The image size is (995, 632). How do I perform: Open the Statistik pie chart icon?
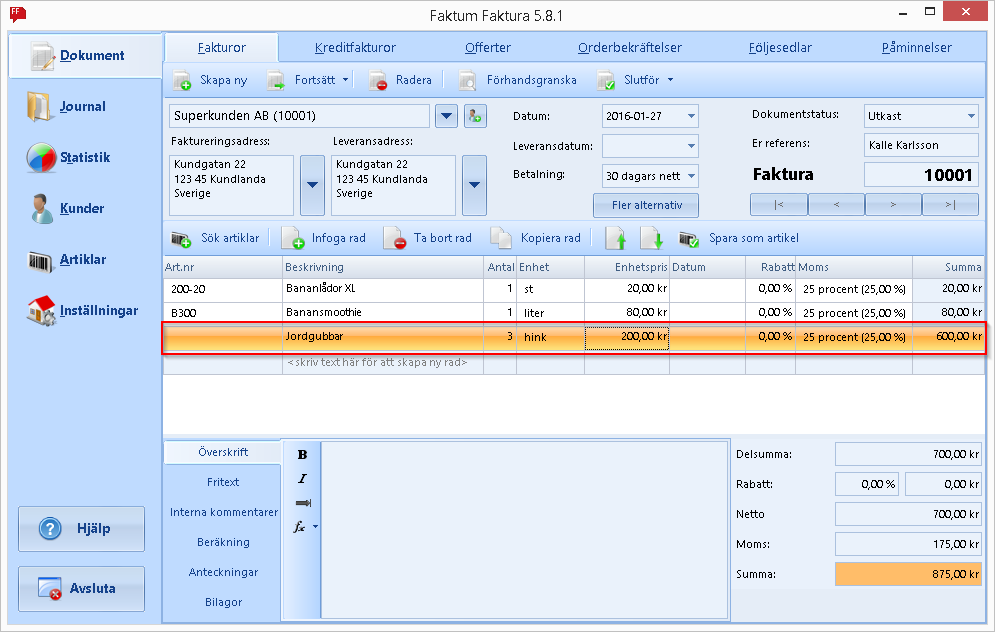tap(41, 158)
